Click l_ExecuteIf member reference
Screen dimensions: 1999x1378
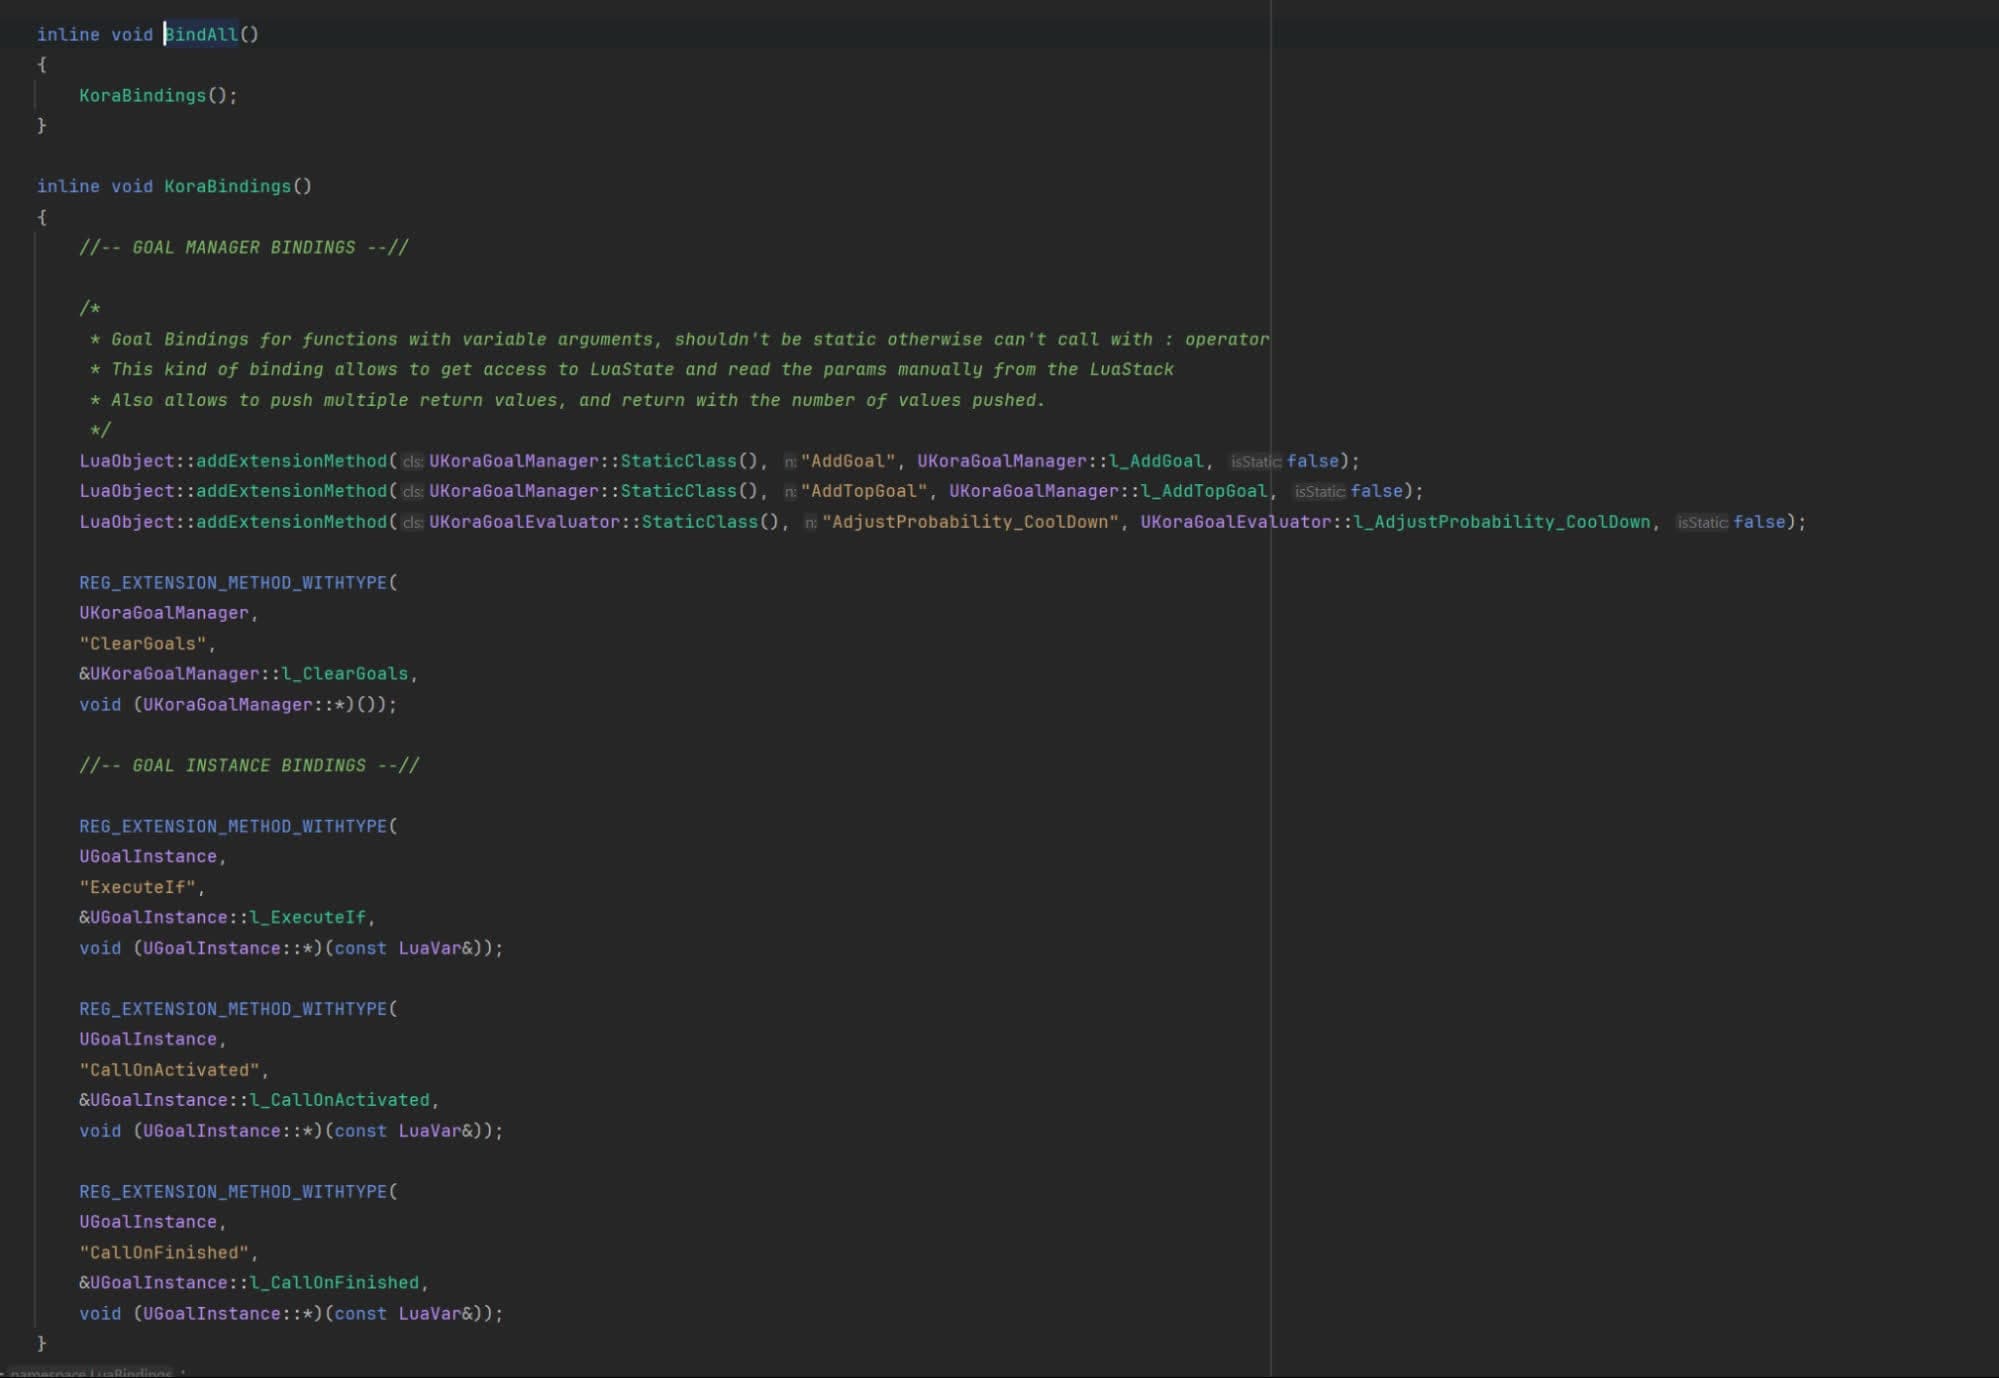308,917
